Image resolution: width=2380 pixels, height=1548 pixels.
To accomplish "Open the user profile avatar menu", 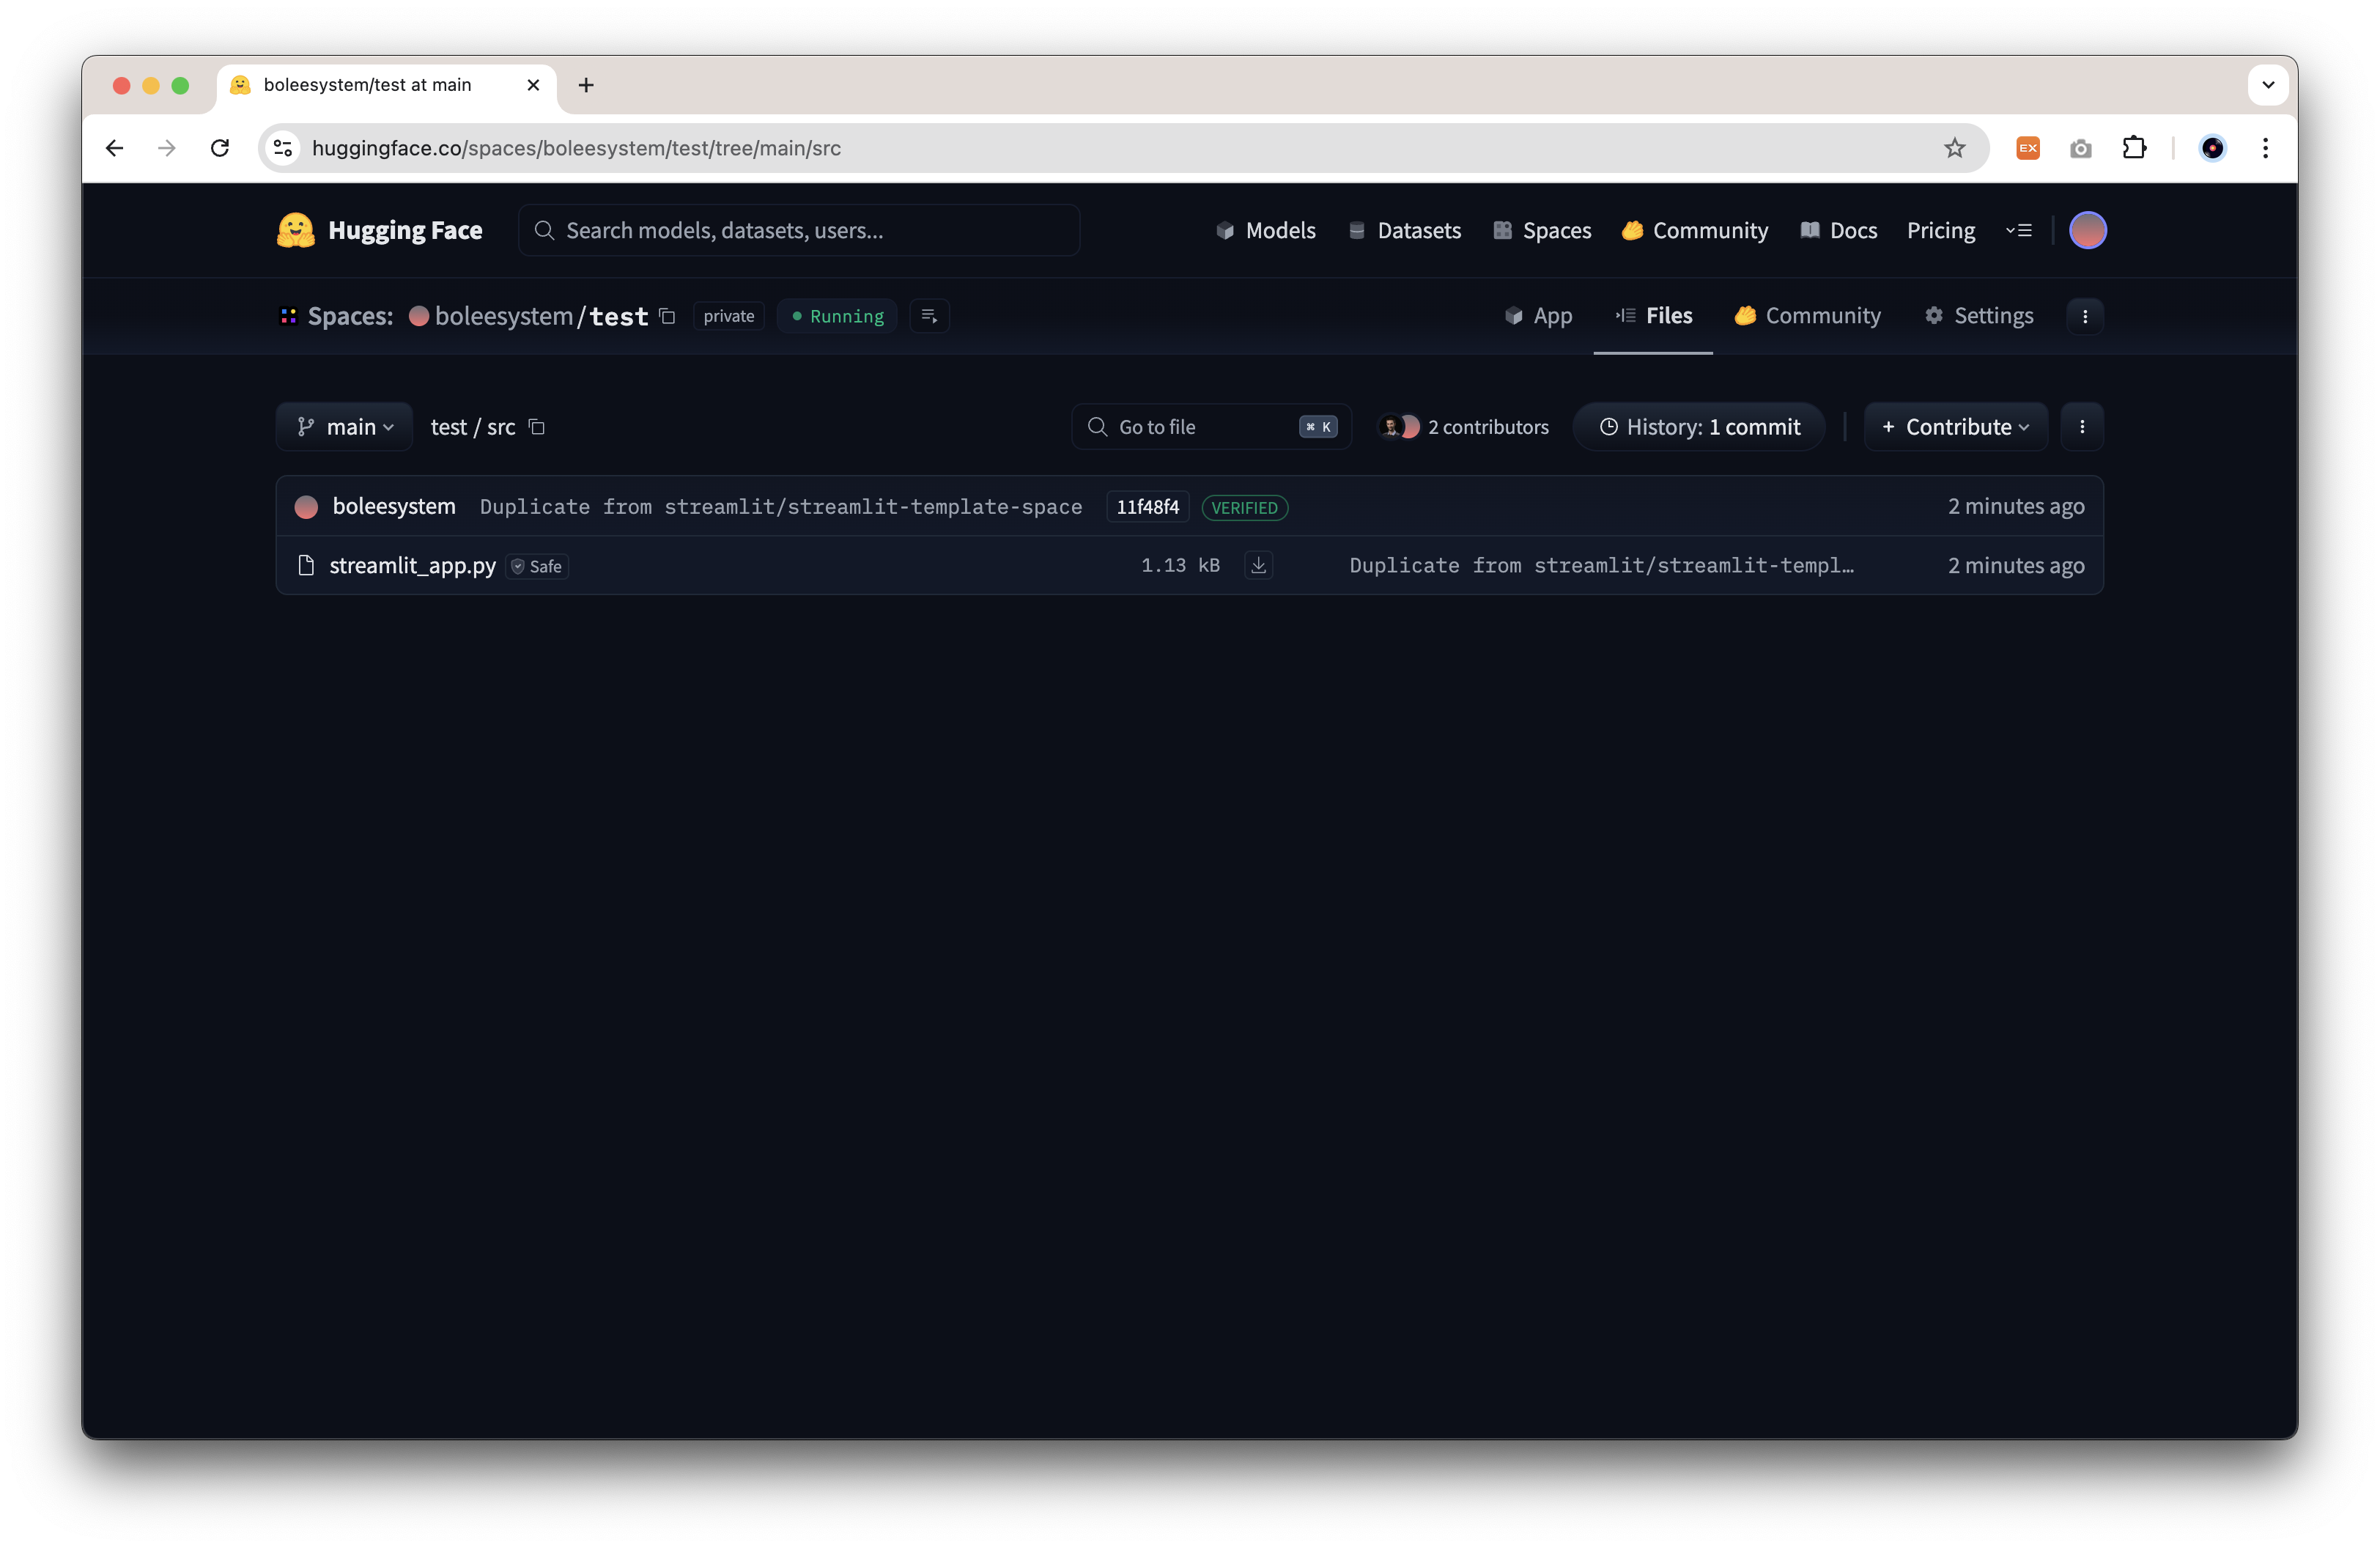I will click(2087, 230).
